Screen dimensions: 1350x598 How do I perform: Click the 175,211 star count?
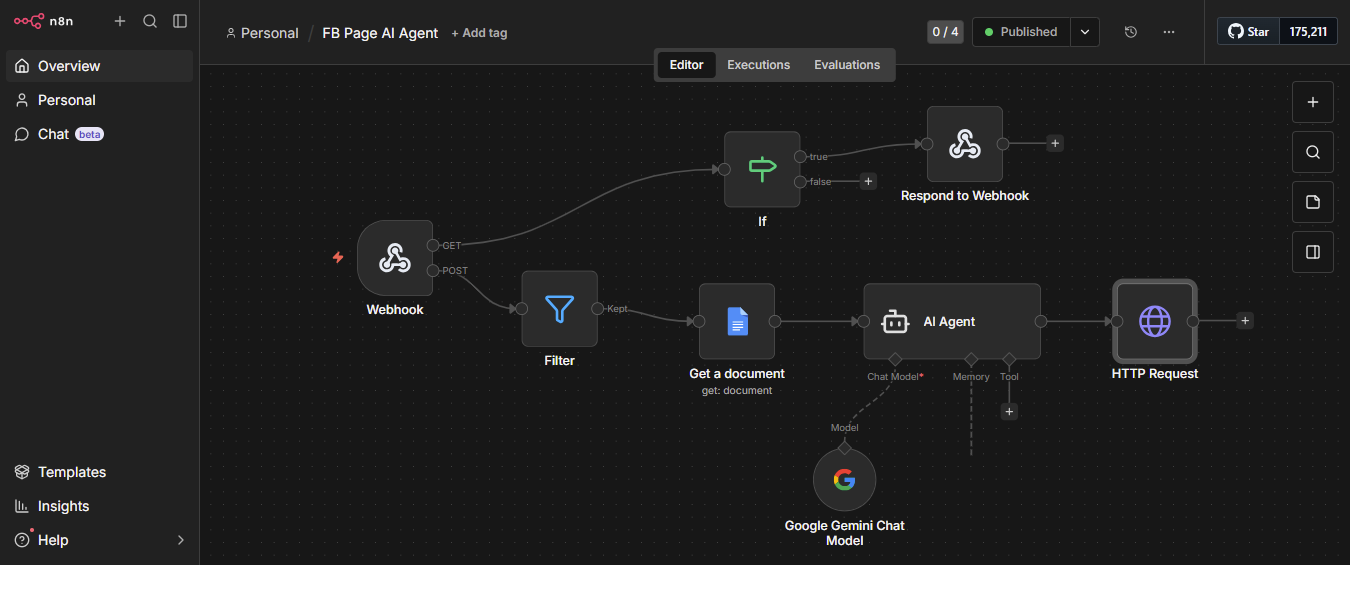tap(1308, 31)
